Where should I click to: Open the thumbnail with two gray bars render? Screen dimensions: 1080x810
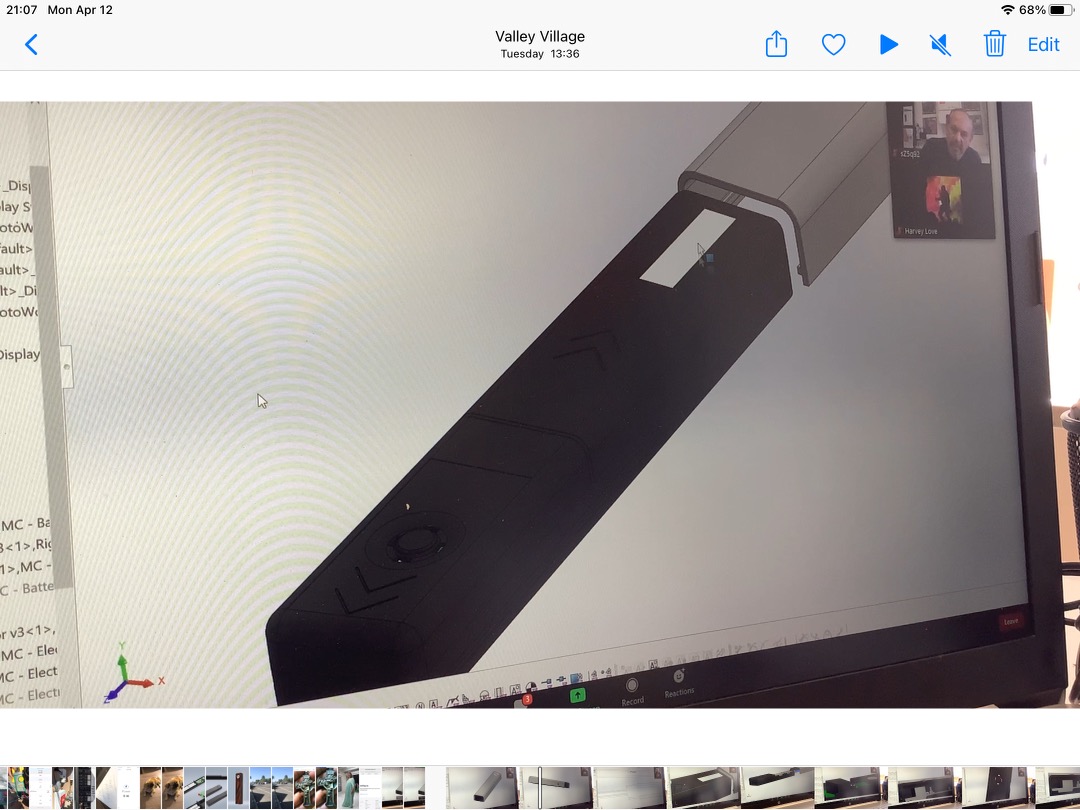pyautogui.click(x=216, y=788)
